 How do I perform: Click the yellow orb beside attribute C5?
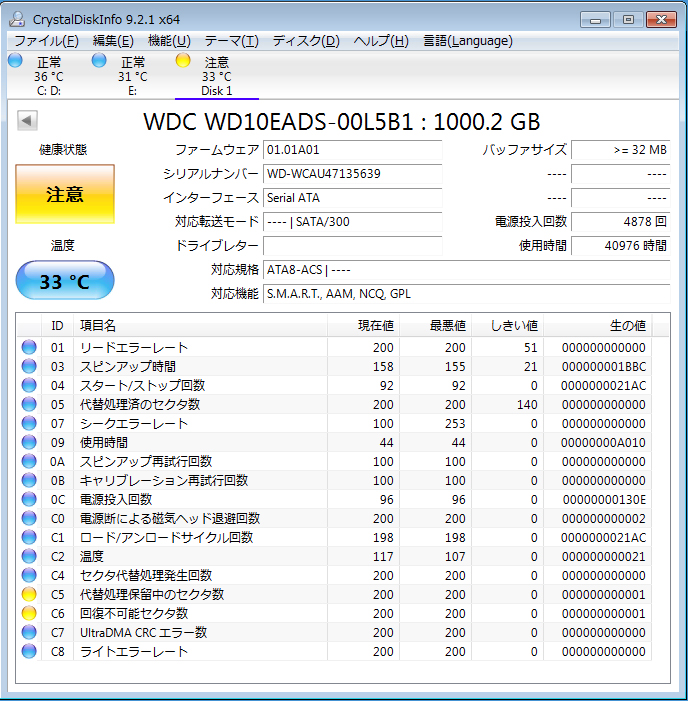point(29,594)
